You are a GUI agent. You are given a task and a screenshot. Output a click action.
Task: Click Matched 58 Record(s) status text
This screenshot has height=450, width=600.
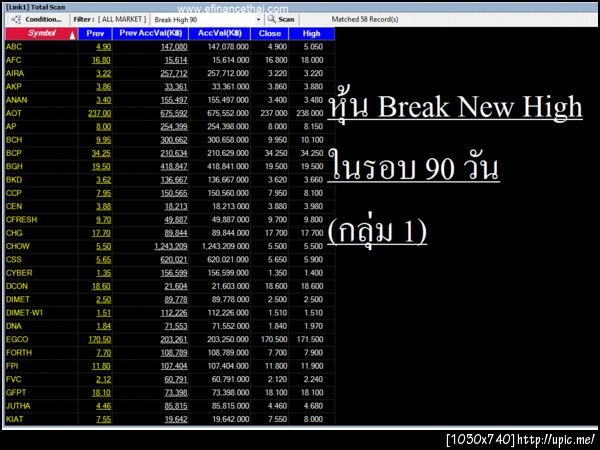[x=365, y=20]
